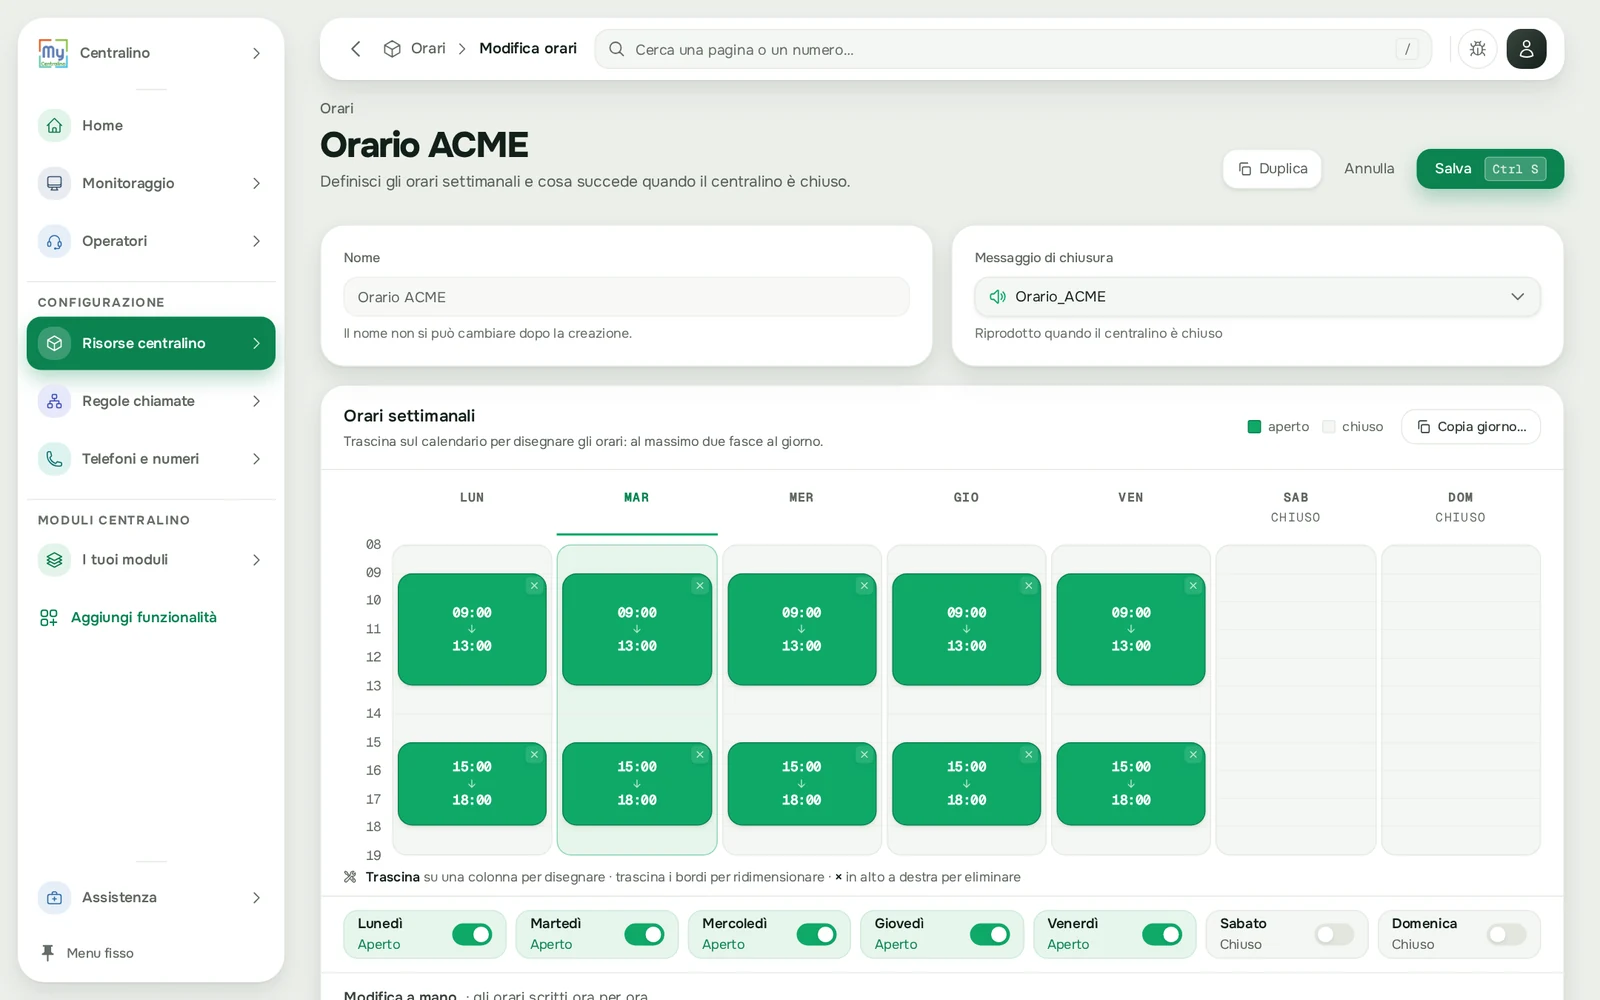The width and height of the screenshot is (1600, 1000).
Task: Enable the Domenica switch
Action: pos(1507,934)
